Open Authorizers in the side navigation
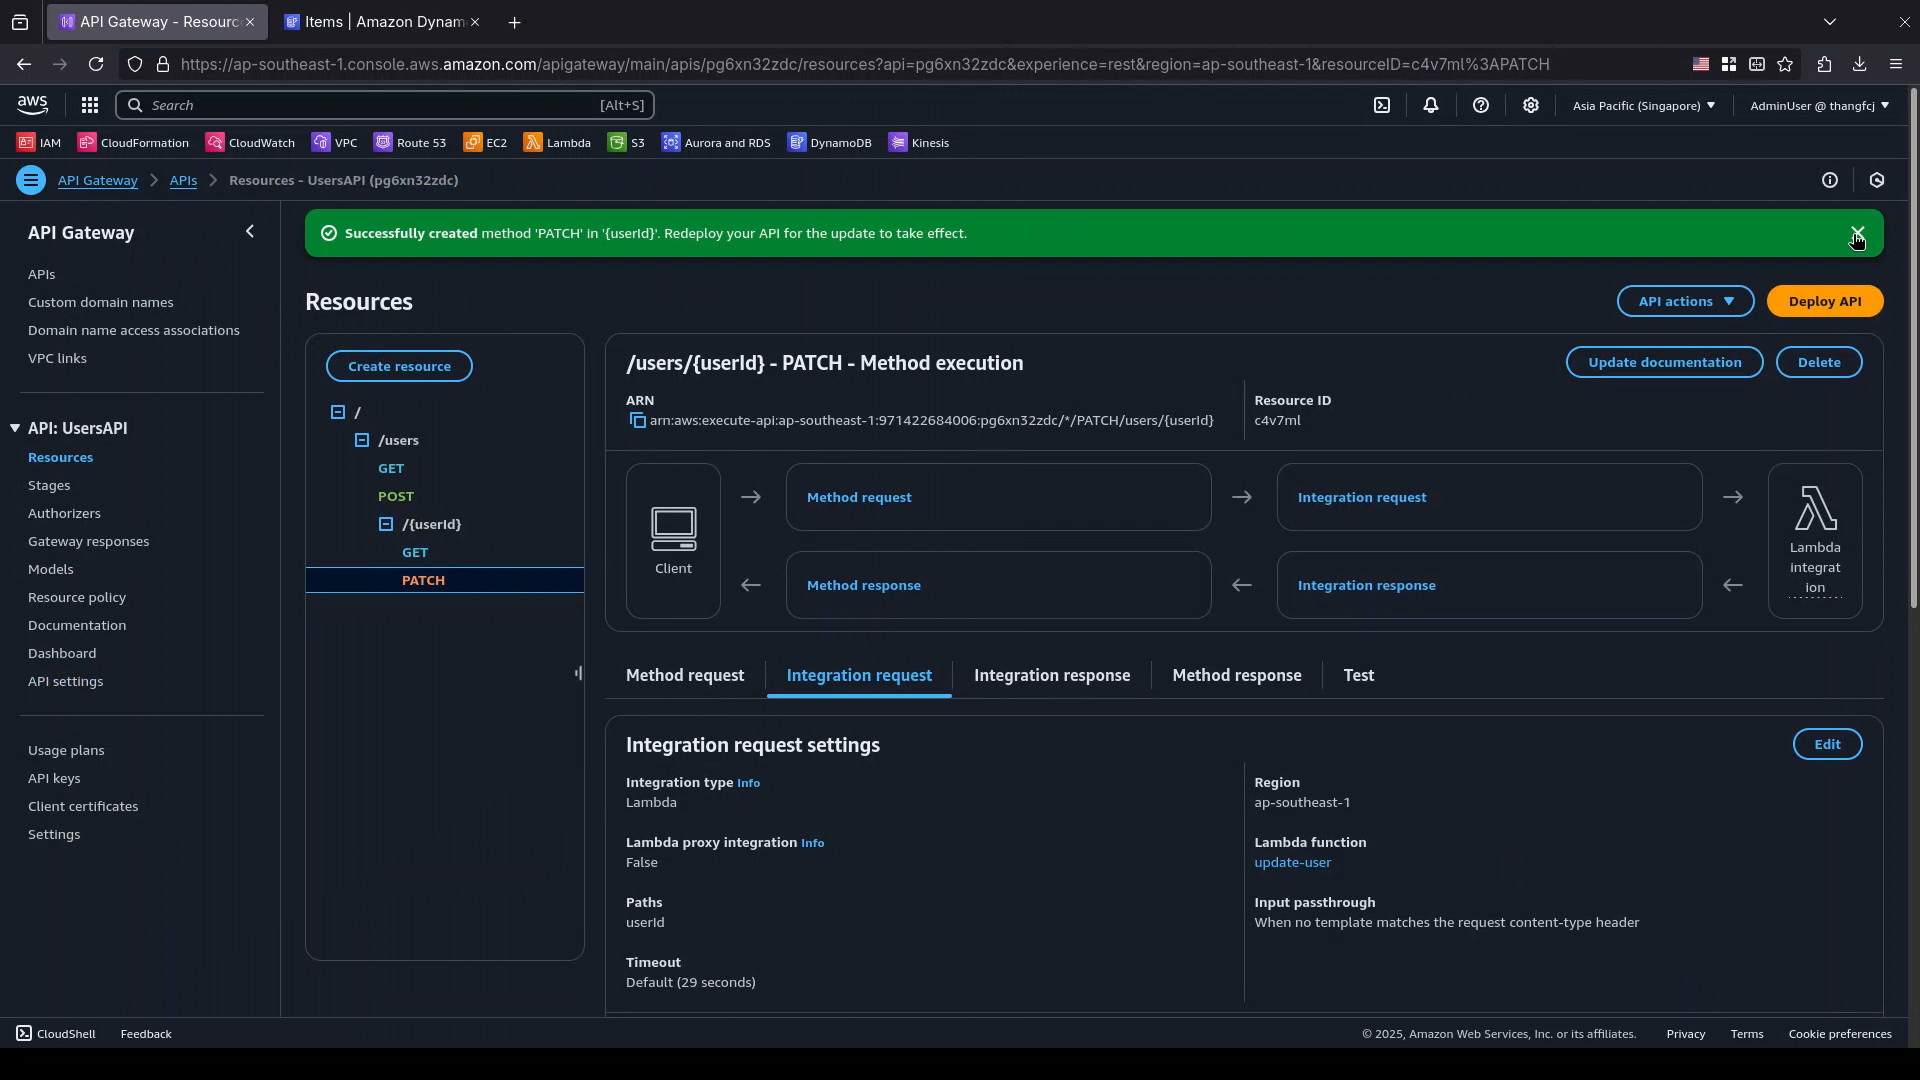The image size is (1920, 1080). [x=64, y=513]
